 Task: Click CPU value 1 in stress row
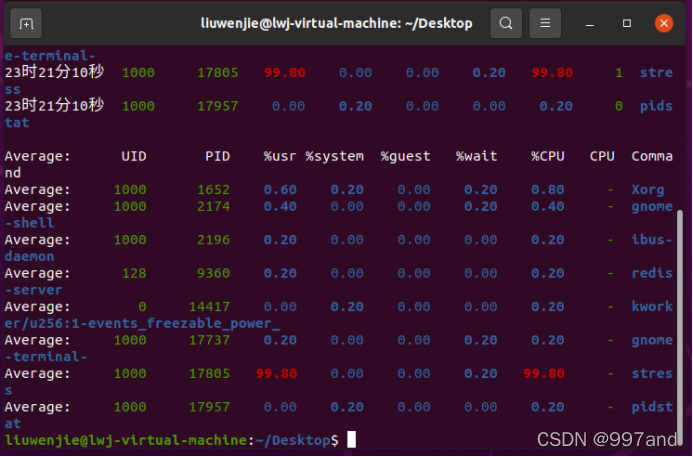(619, 73)
